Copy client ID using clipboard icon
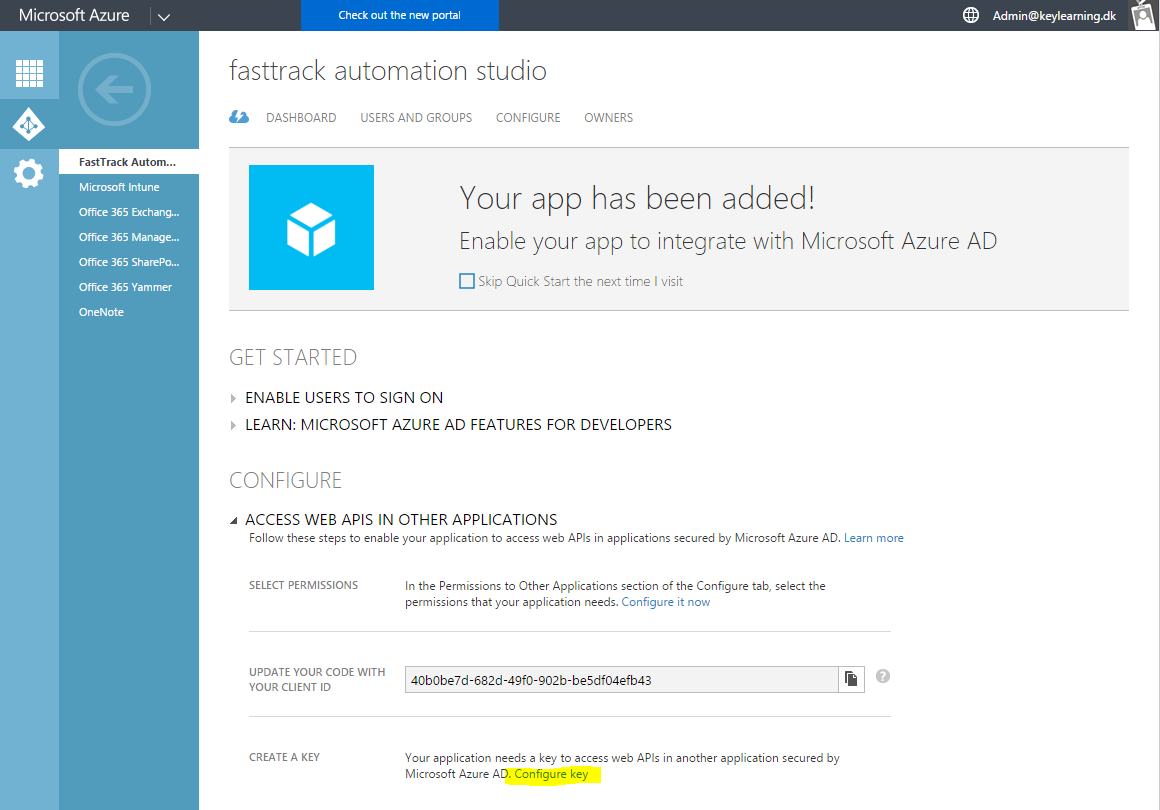This screenshot has width=1160, height=810. pos(851,679)
